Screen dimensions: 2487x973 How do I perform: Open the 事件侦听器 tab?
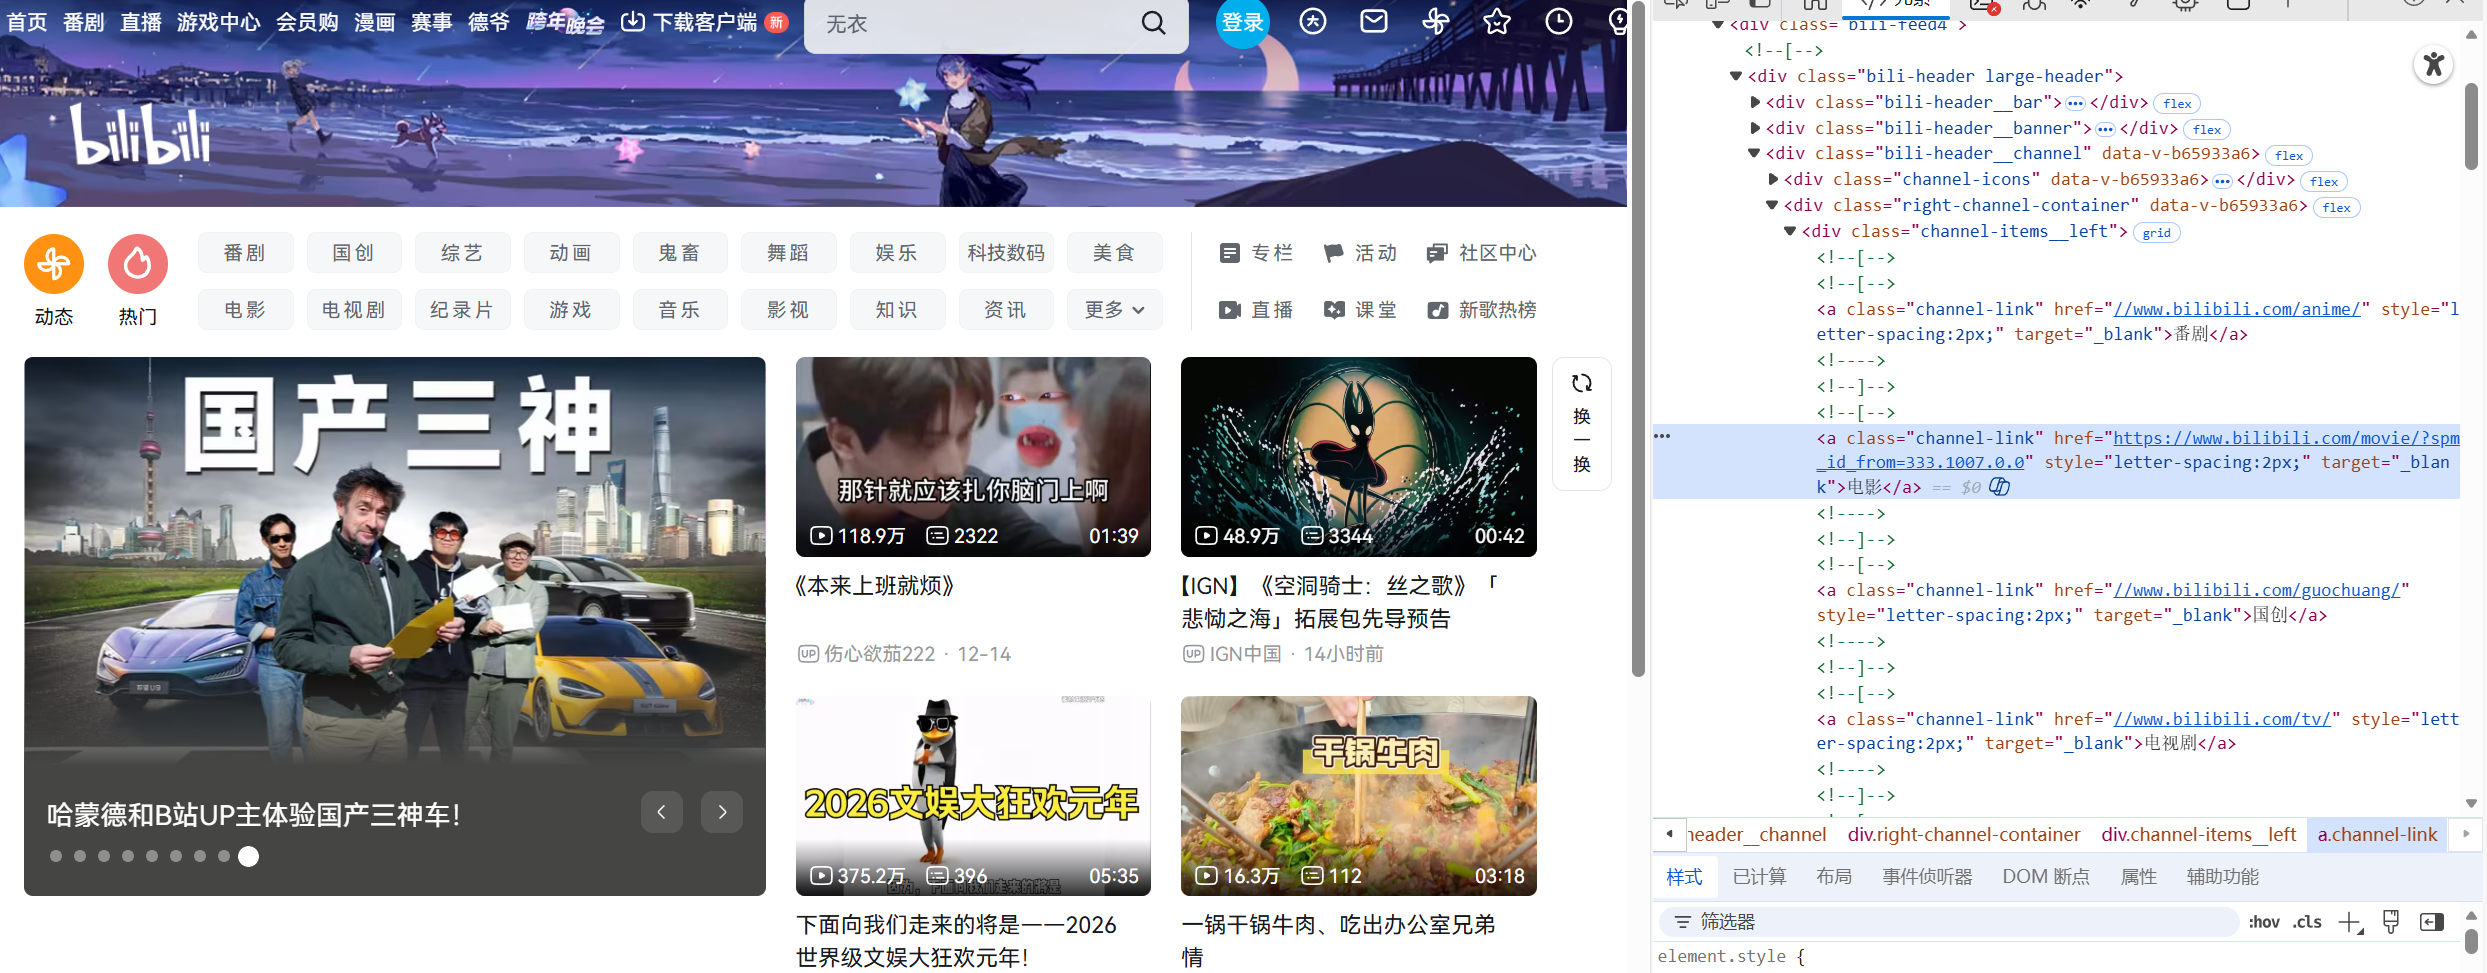pyautogui.click(x=1927, y=877)
